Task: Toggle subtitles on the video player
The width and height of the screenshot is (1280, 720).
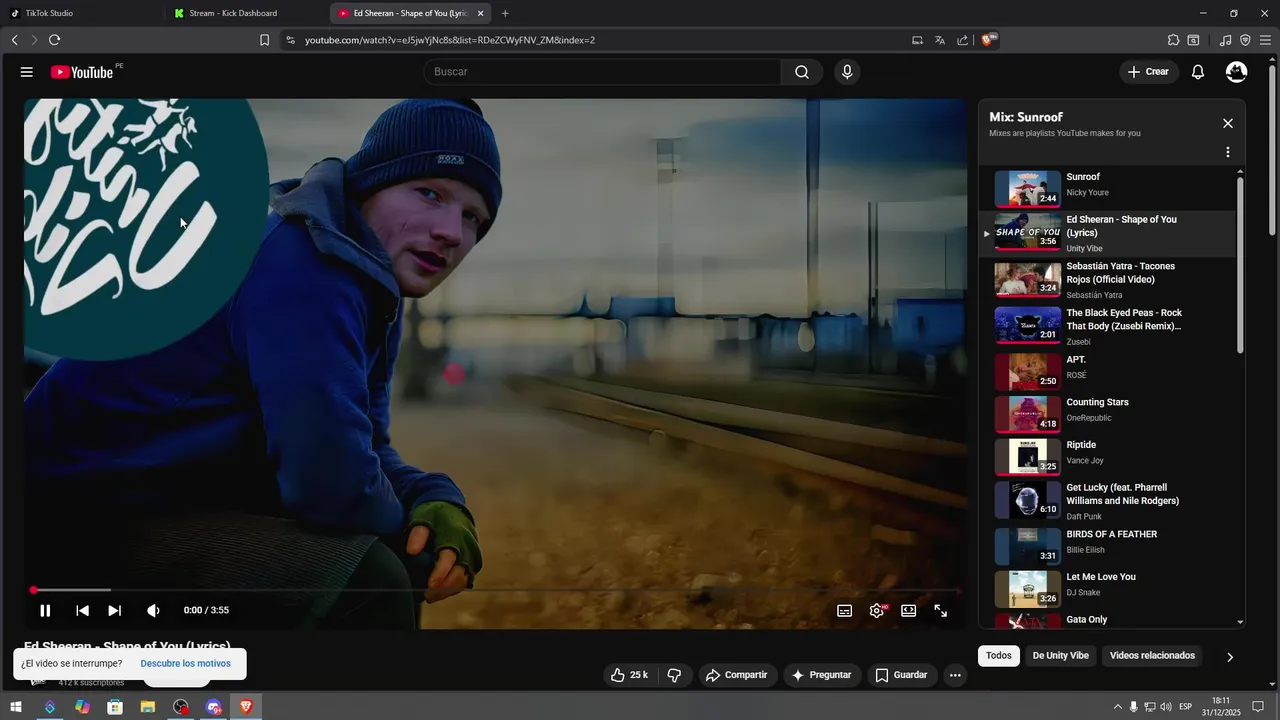Action: (x=845, y=611)
